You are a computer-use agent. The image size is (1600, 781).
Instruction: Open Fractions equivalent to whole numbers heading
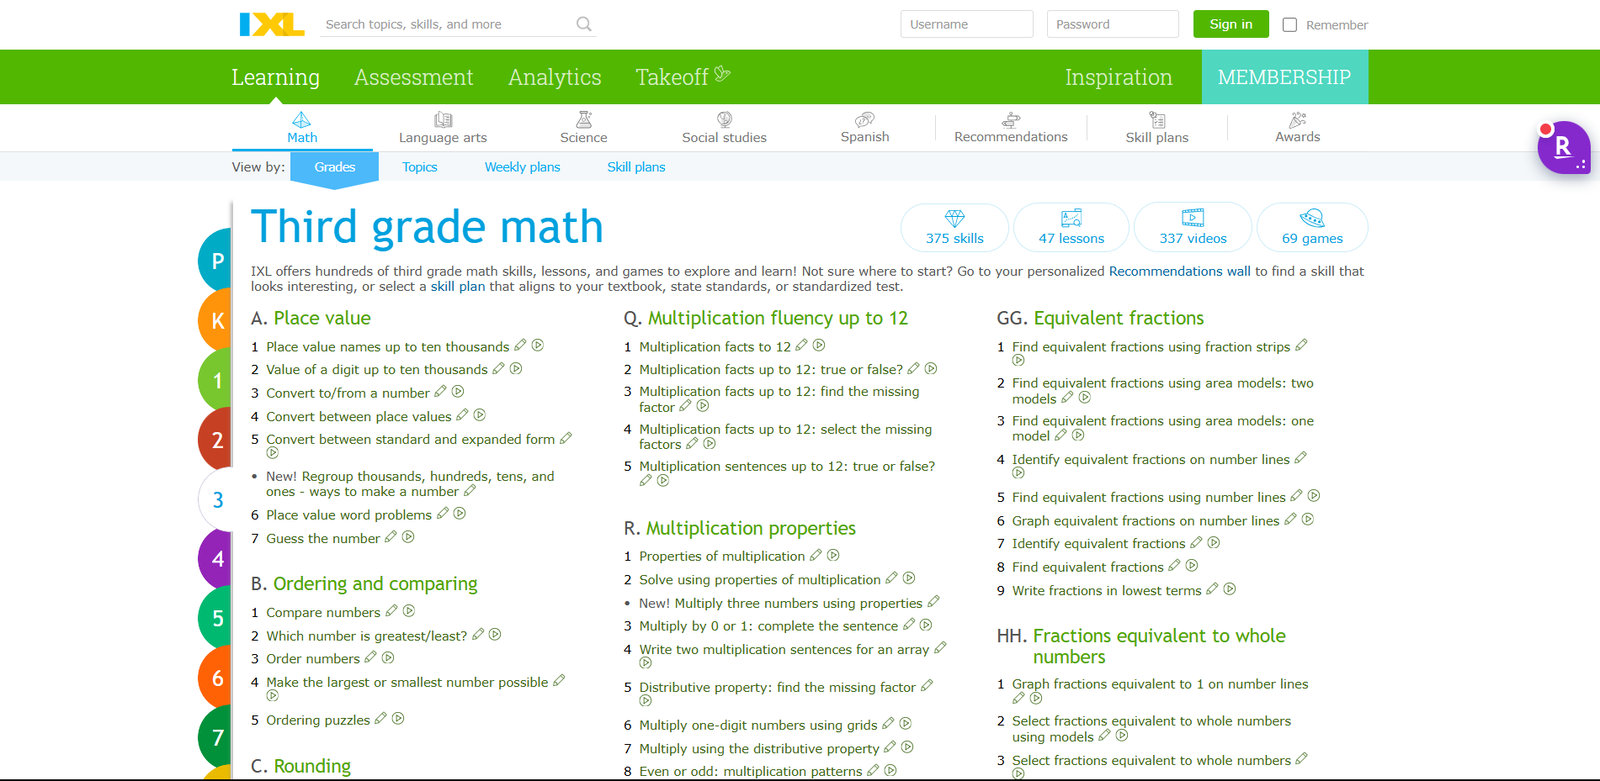coord(1159,646)
